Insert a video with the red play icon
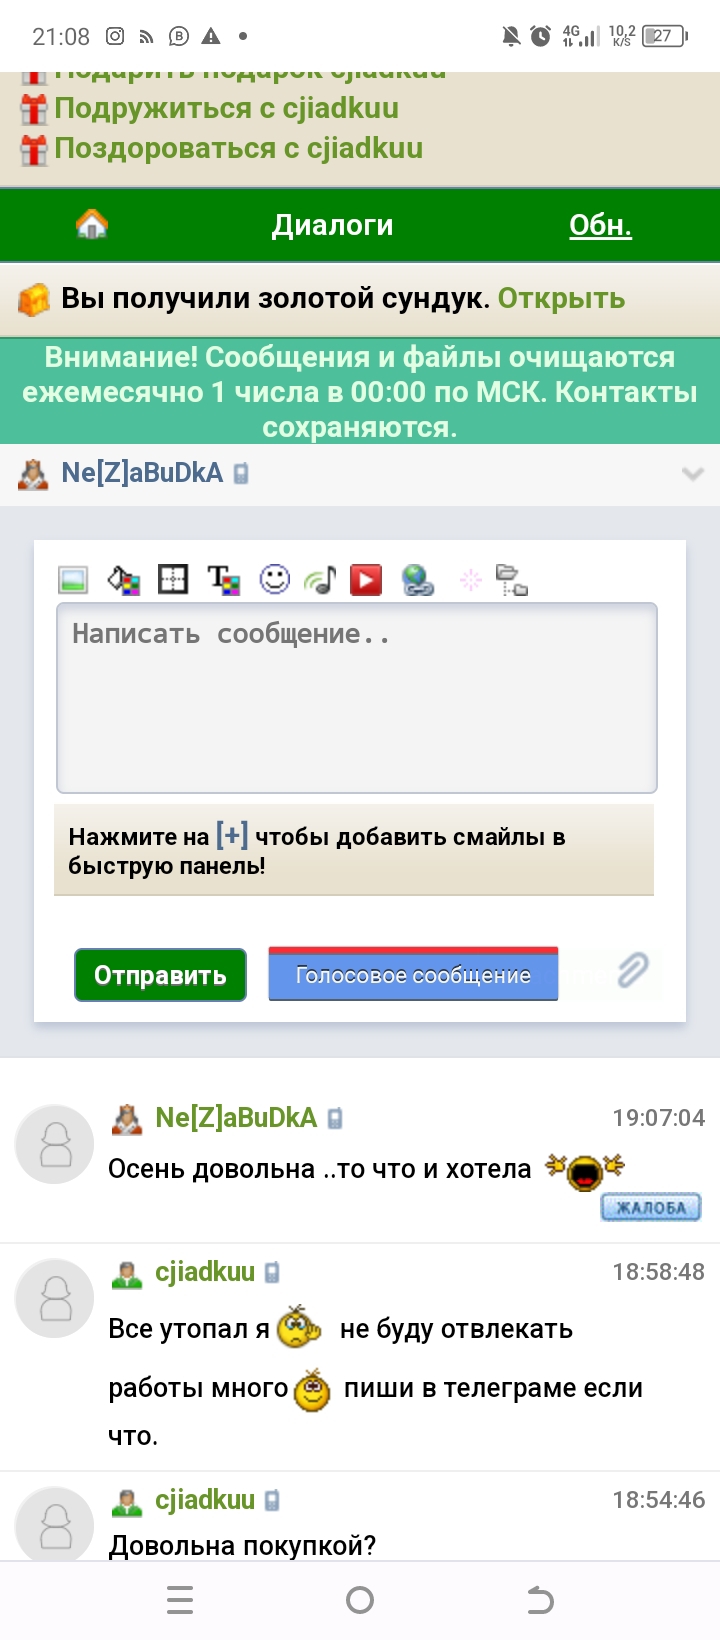The image size is (720, 1640). click(366, 580)
